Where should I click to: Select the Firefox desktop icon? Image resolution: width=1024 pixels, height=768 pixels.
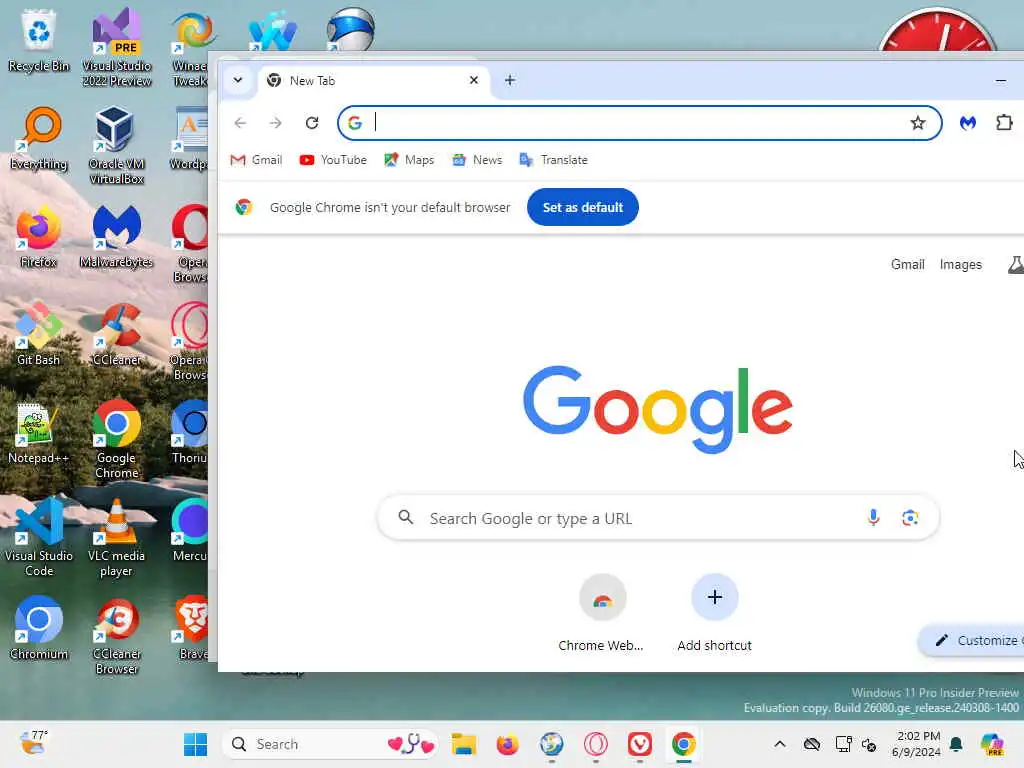(39, 237)
